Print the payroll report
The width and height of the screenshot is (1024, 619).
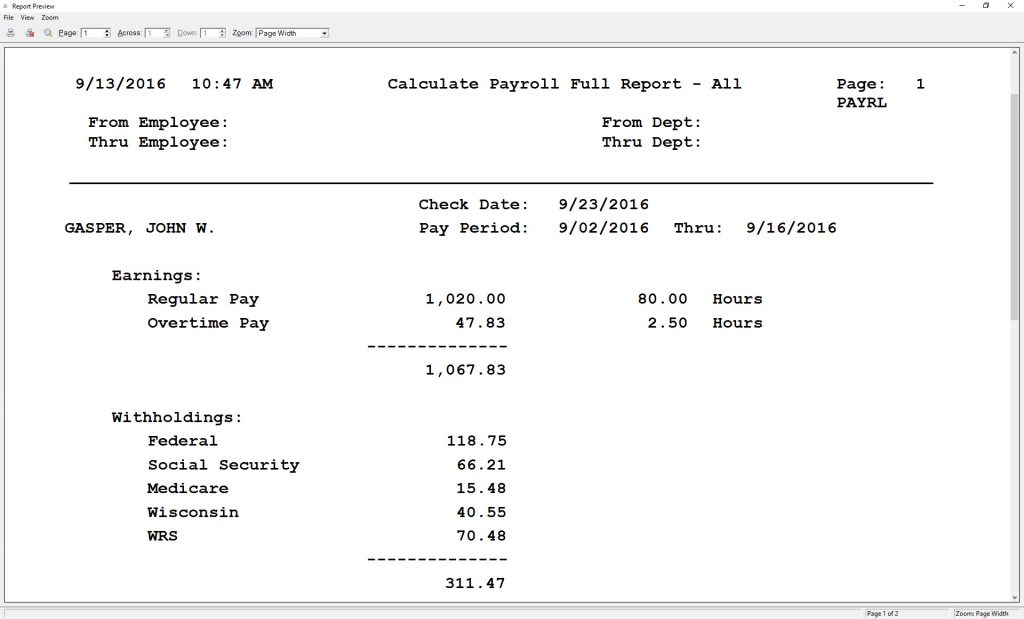[10, 32]
